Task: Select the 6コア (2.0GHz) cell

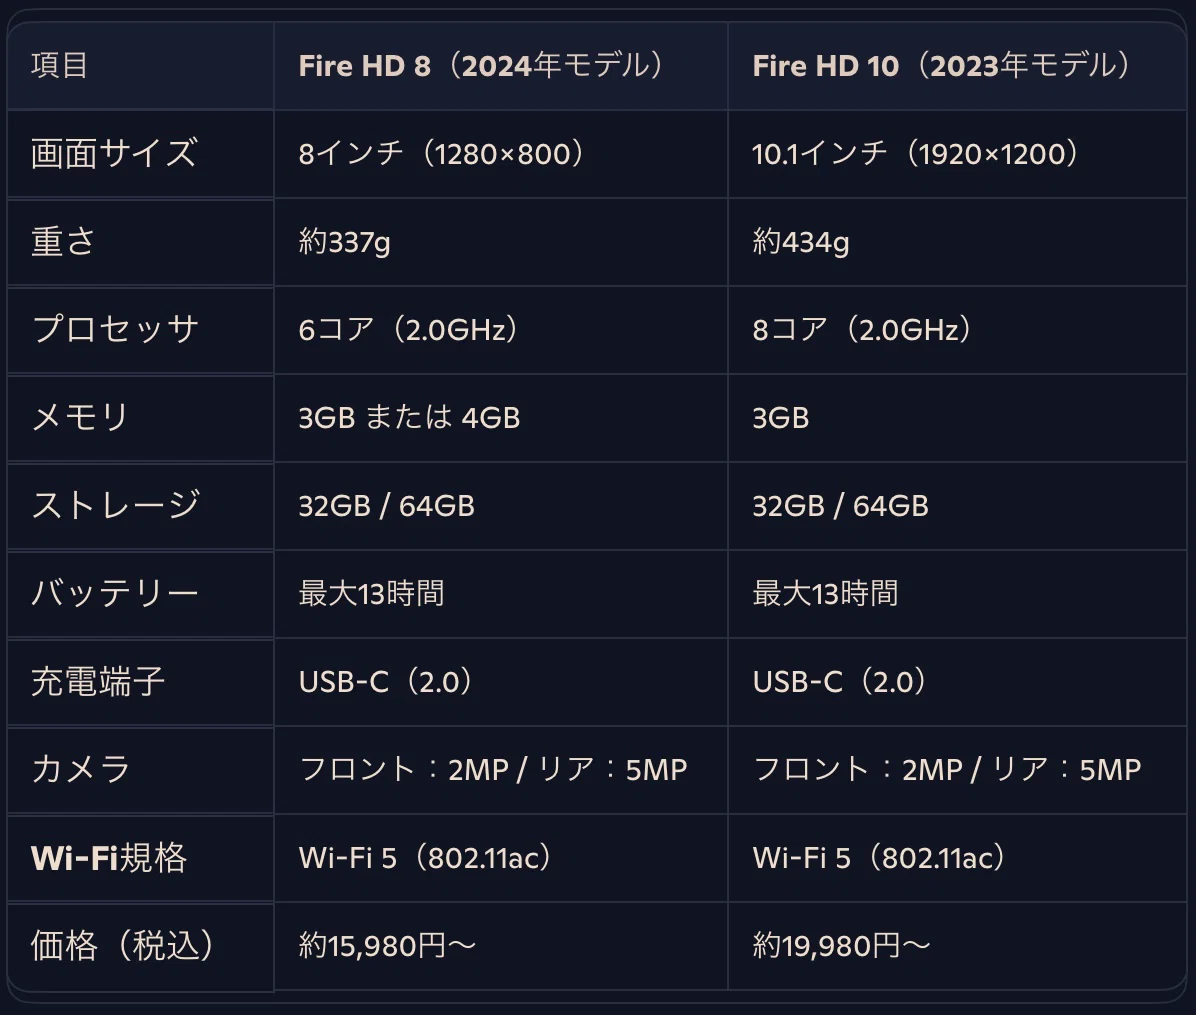Action: (500, 330)
